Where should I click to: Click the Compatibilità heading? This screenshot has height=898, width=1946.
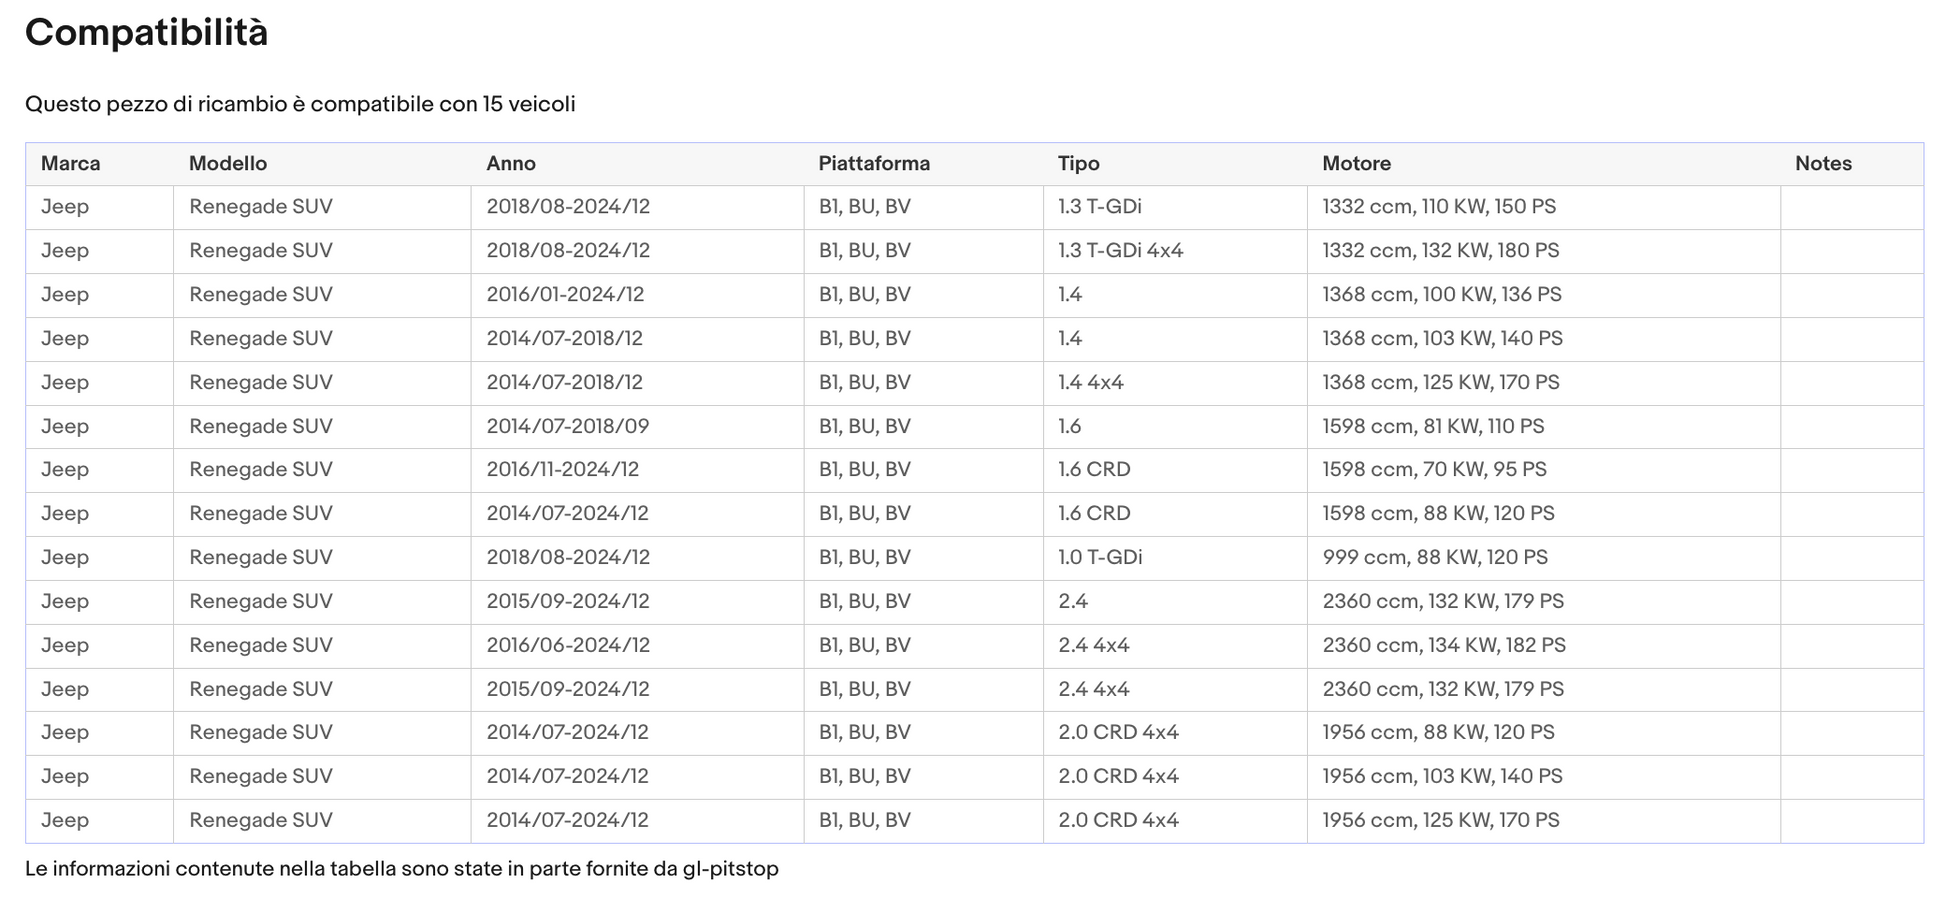[146, 33]
